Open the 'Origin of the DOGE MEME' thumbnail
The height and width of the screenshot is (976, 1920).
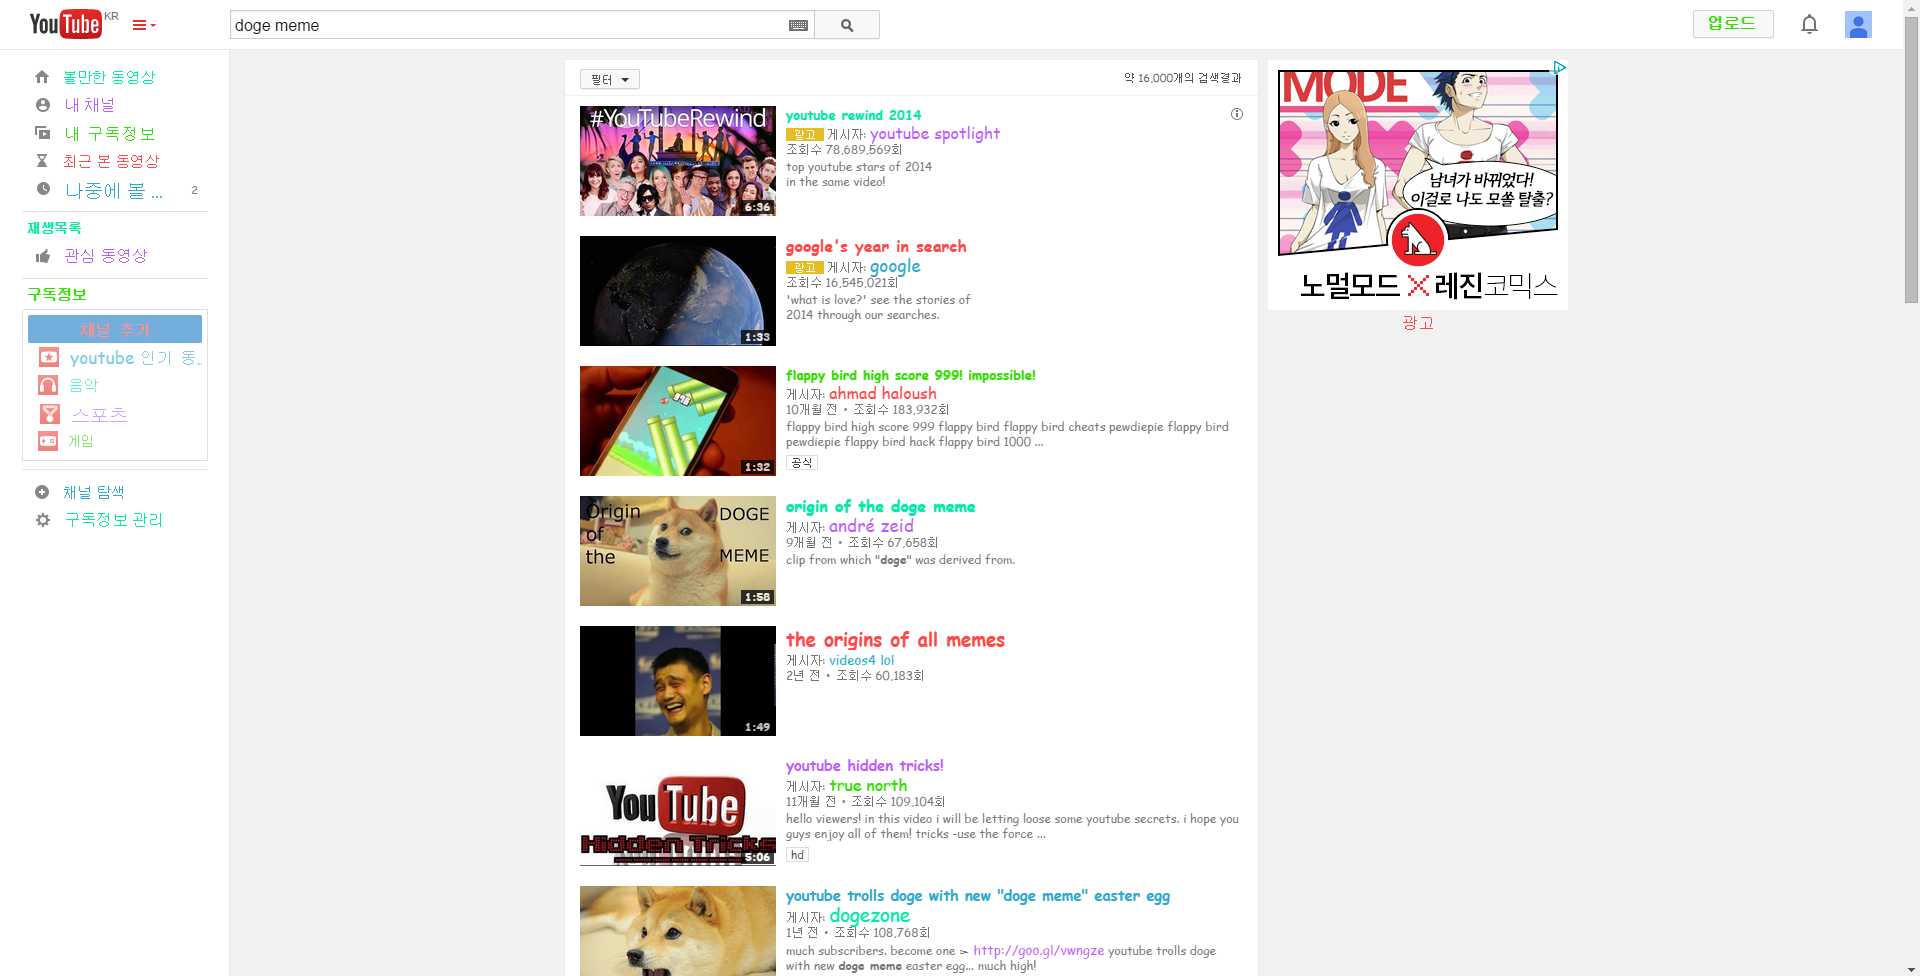pos(678,551)
